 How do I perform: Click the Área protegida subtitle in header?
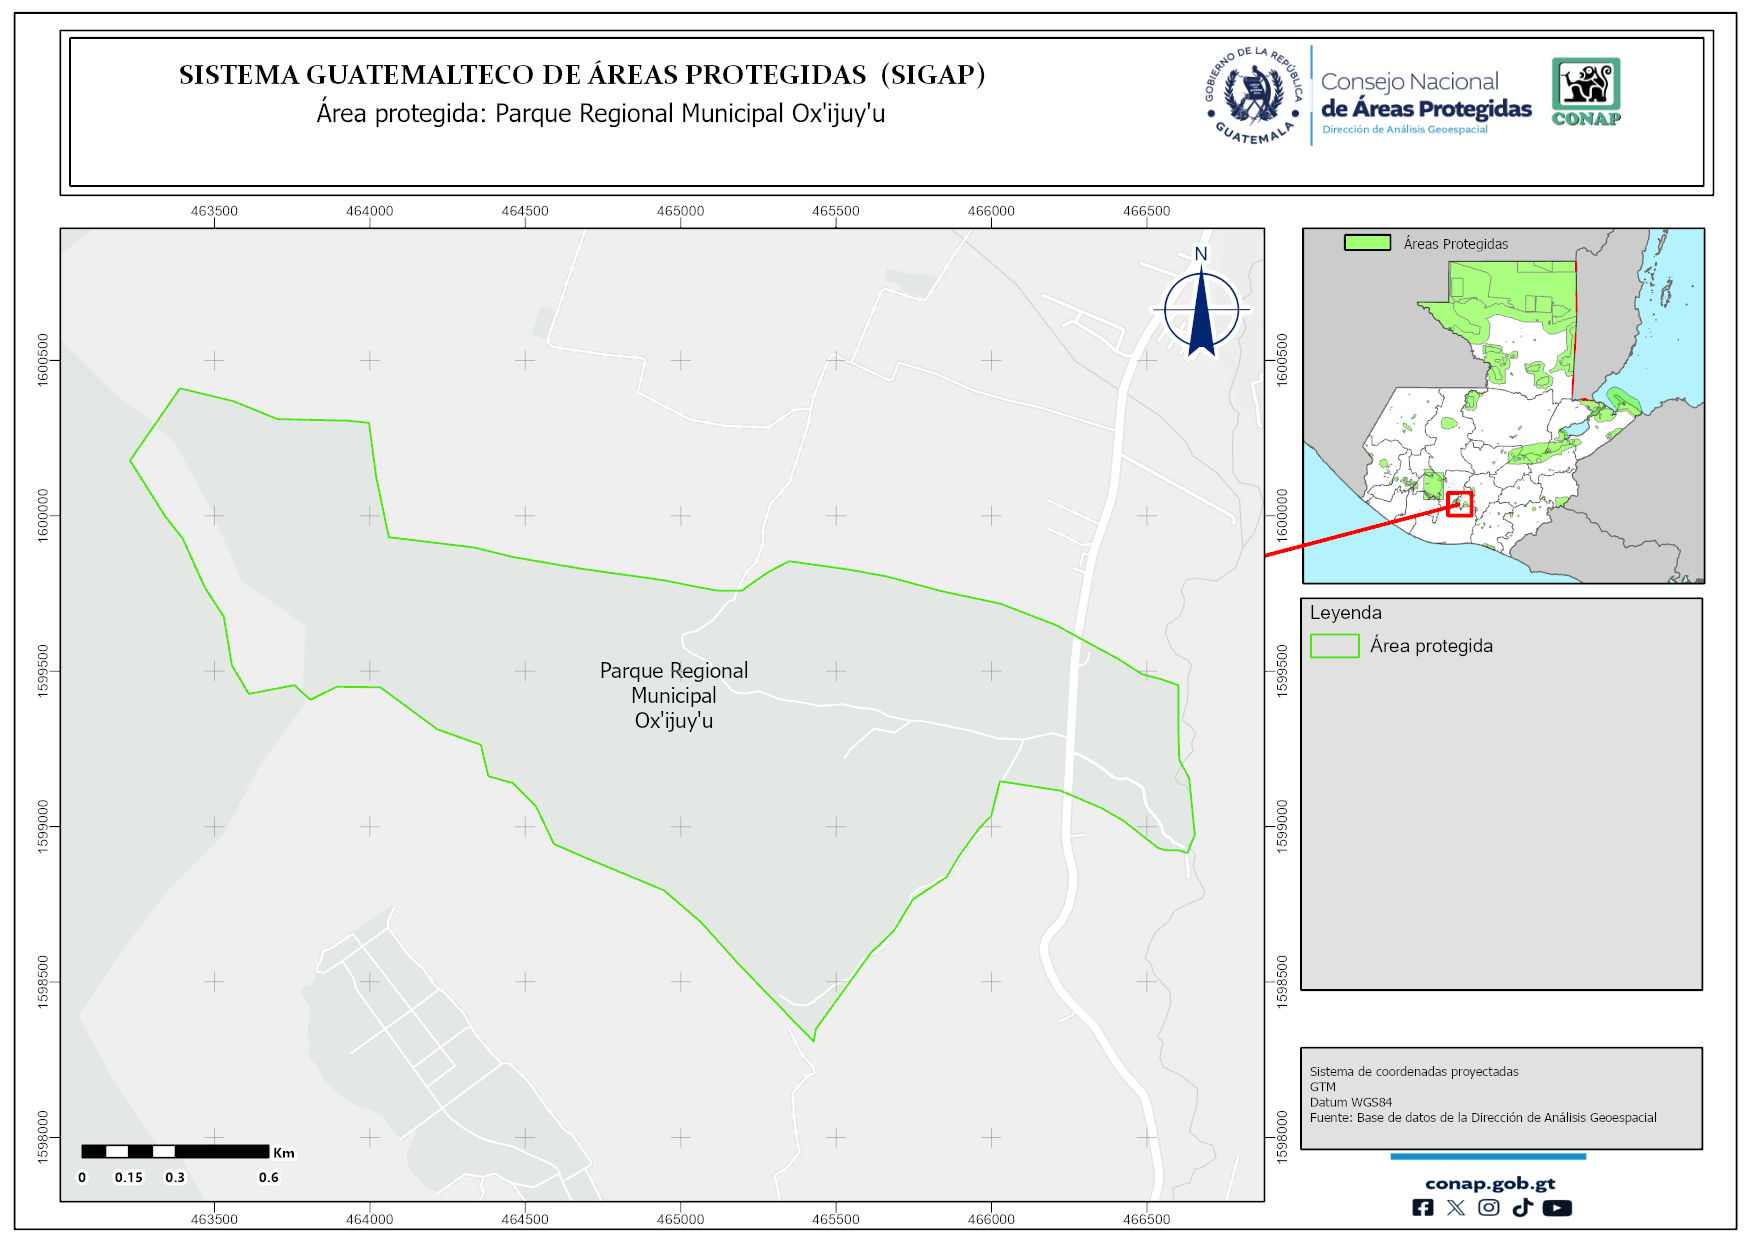coord(600,113)
